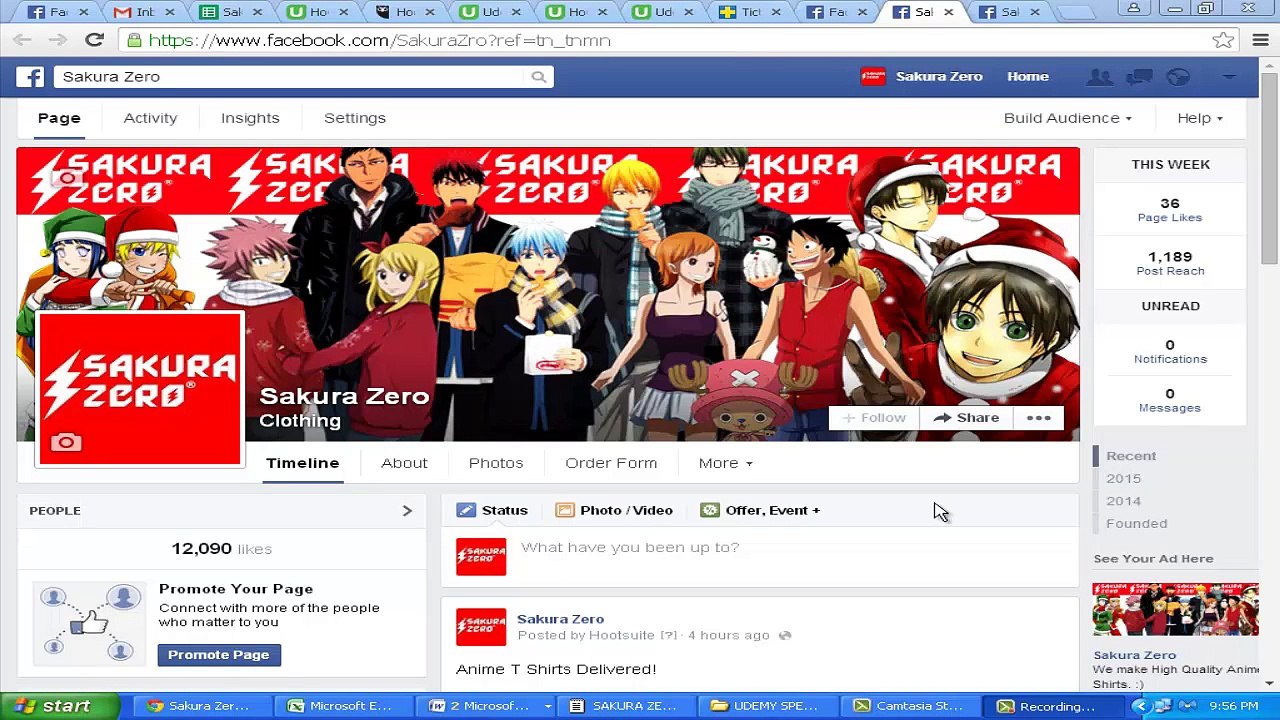Click the Home link in the blue bar
The image size is (1280, 720).
pos(1028,77)
